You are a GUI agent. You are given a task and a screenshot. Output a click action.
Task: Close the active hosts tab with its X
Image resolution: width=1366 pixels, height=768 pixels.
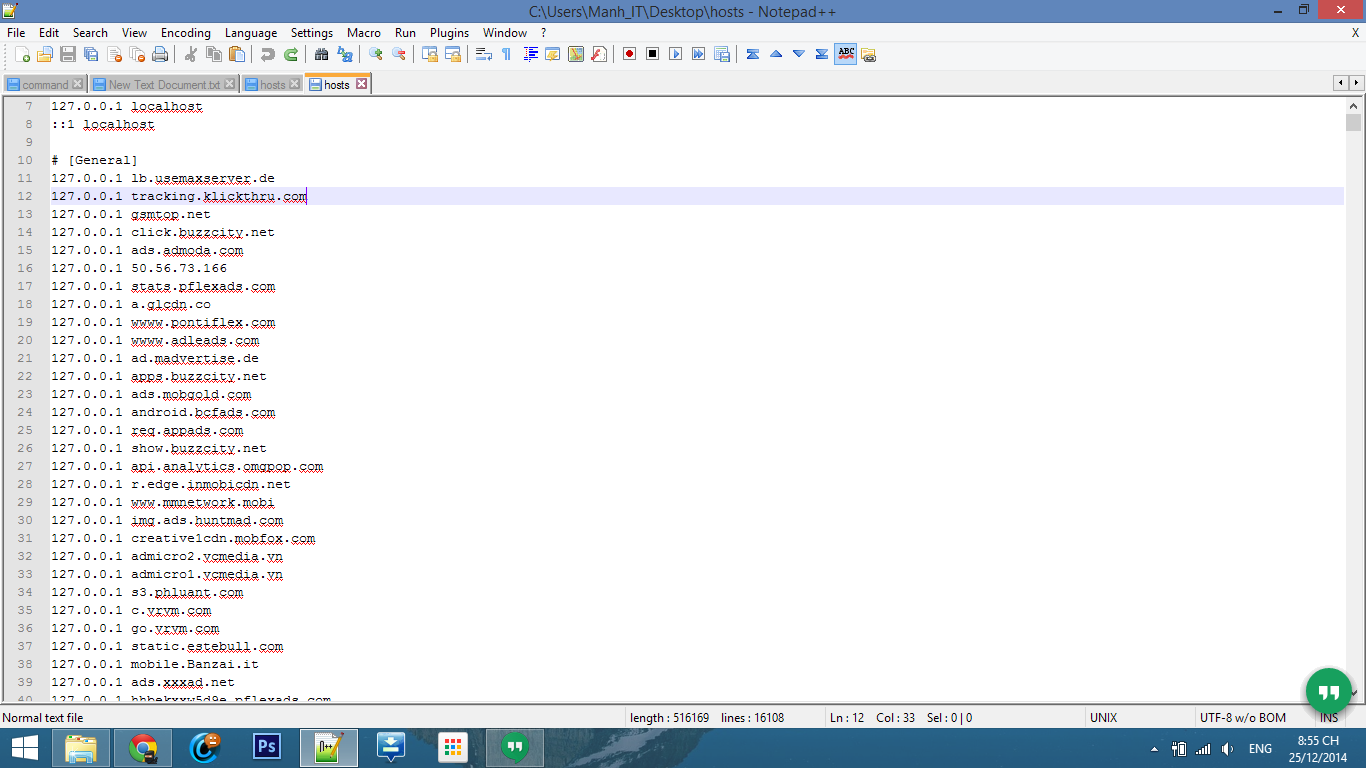[362, 84]
